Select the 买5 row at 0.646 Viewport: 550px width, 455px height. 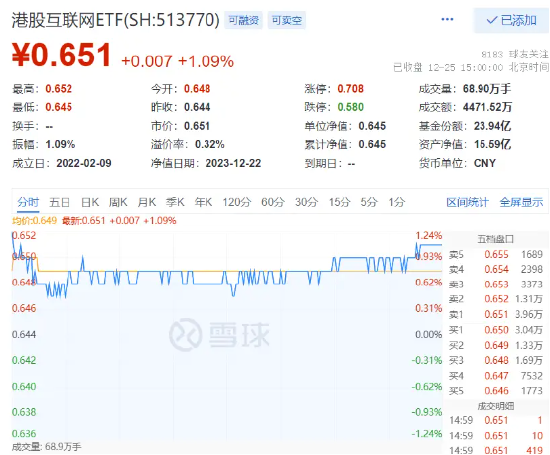click(496, 391)
